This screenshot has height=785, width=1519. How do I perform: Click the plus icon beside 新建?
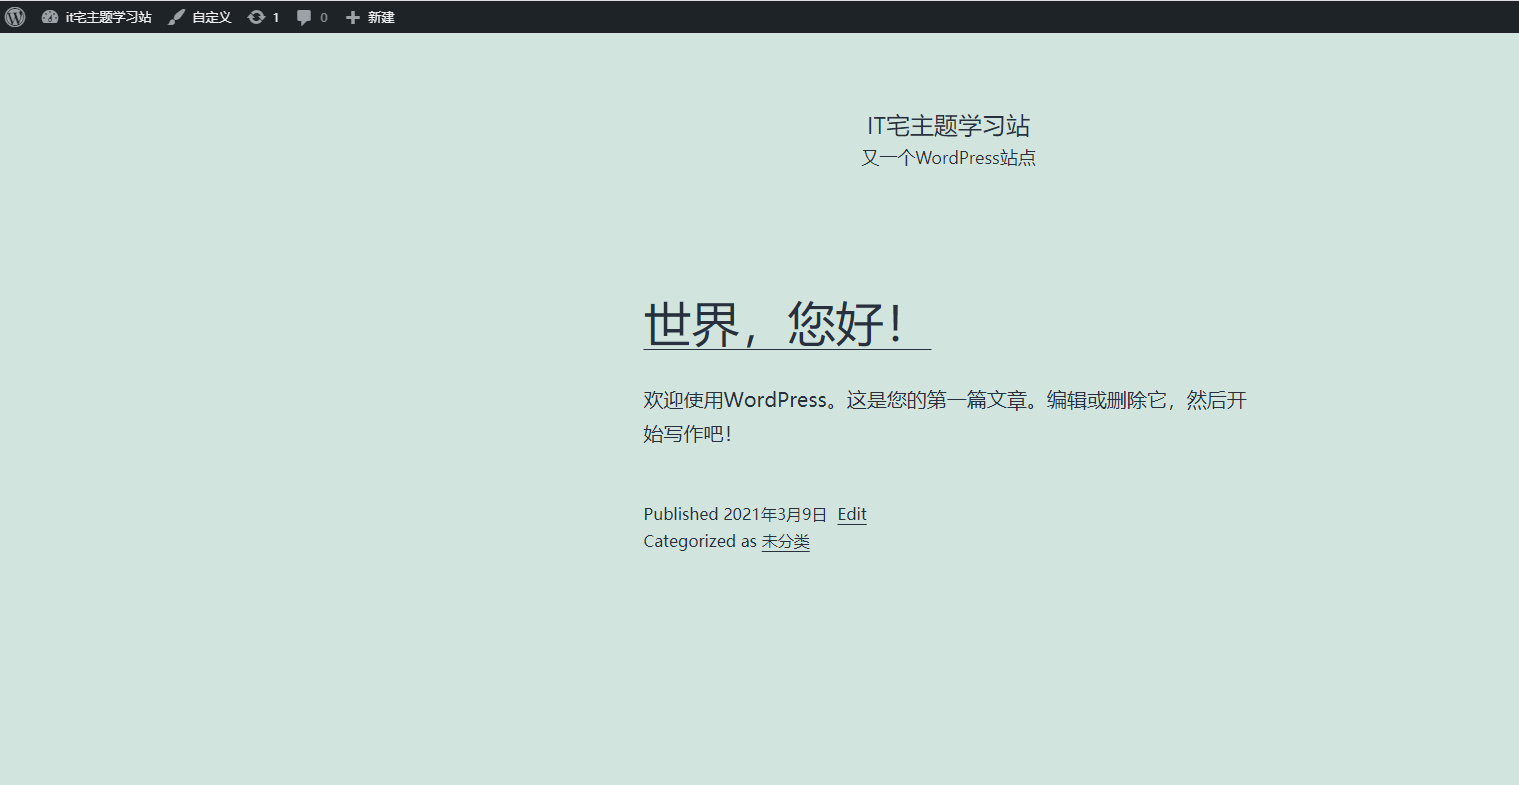(x=352, y=17)
